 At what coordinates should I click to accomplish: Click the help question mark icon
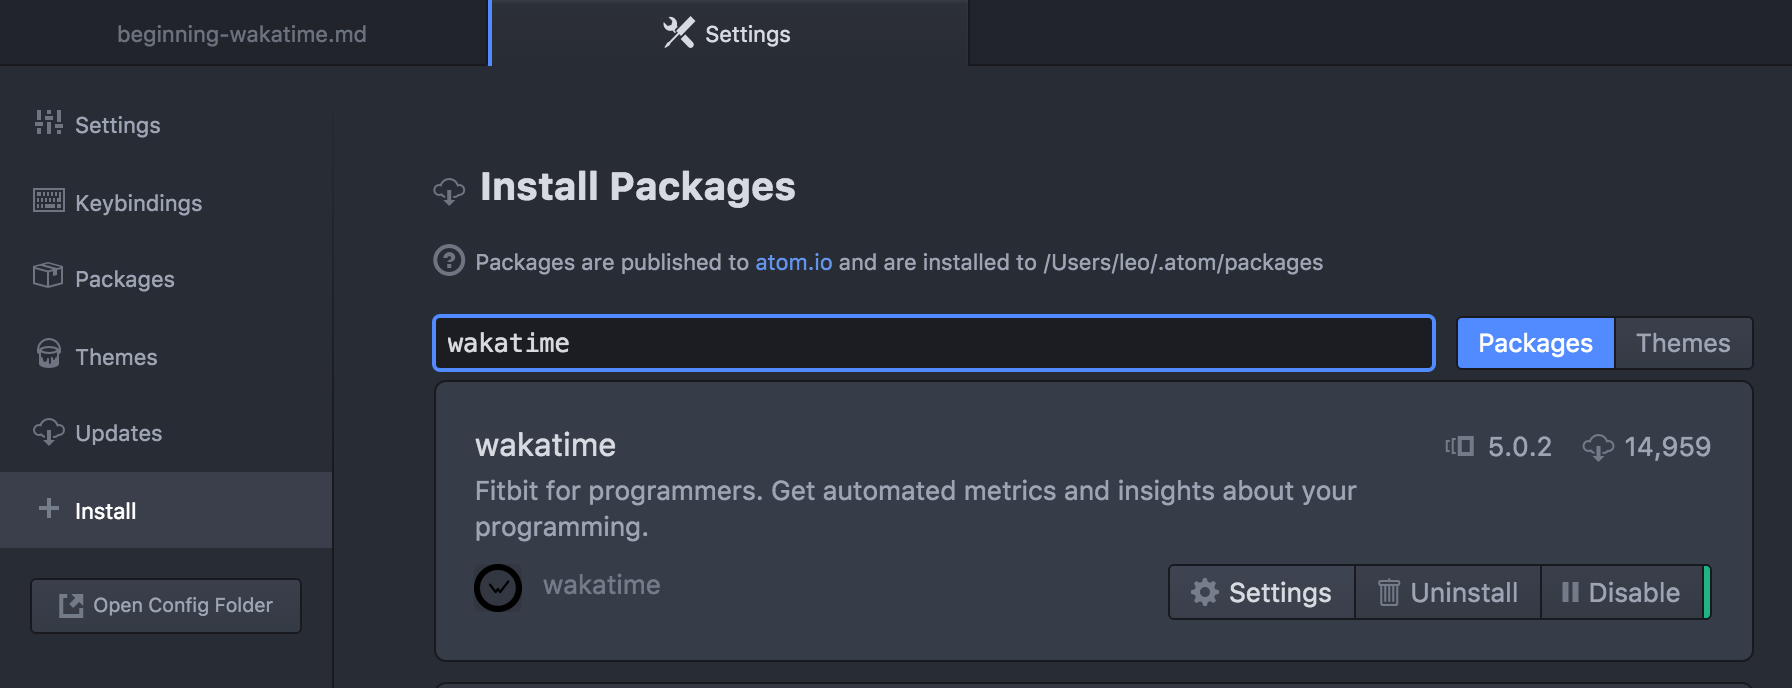click(449, 261)
